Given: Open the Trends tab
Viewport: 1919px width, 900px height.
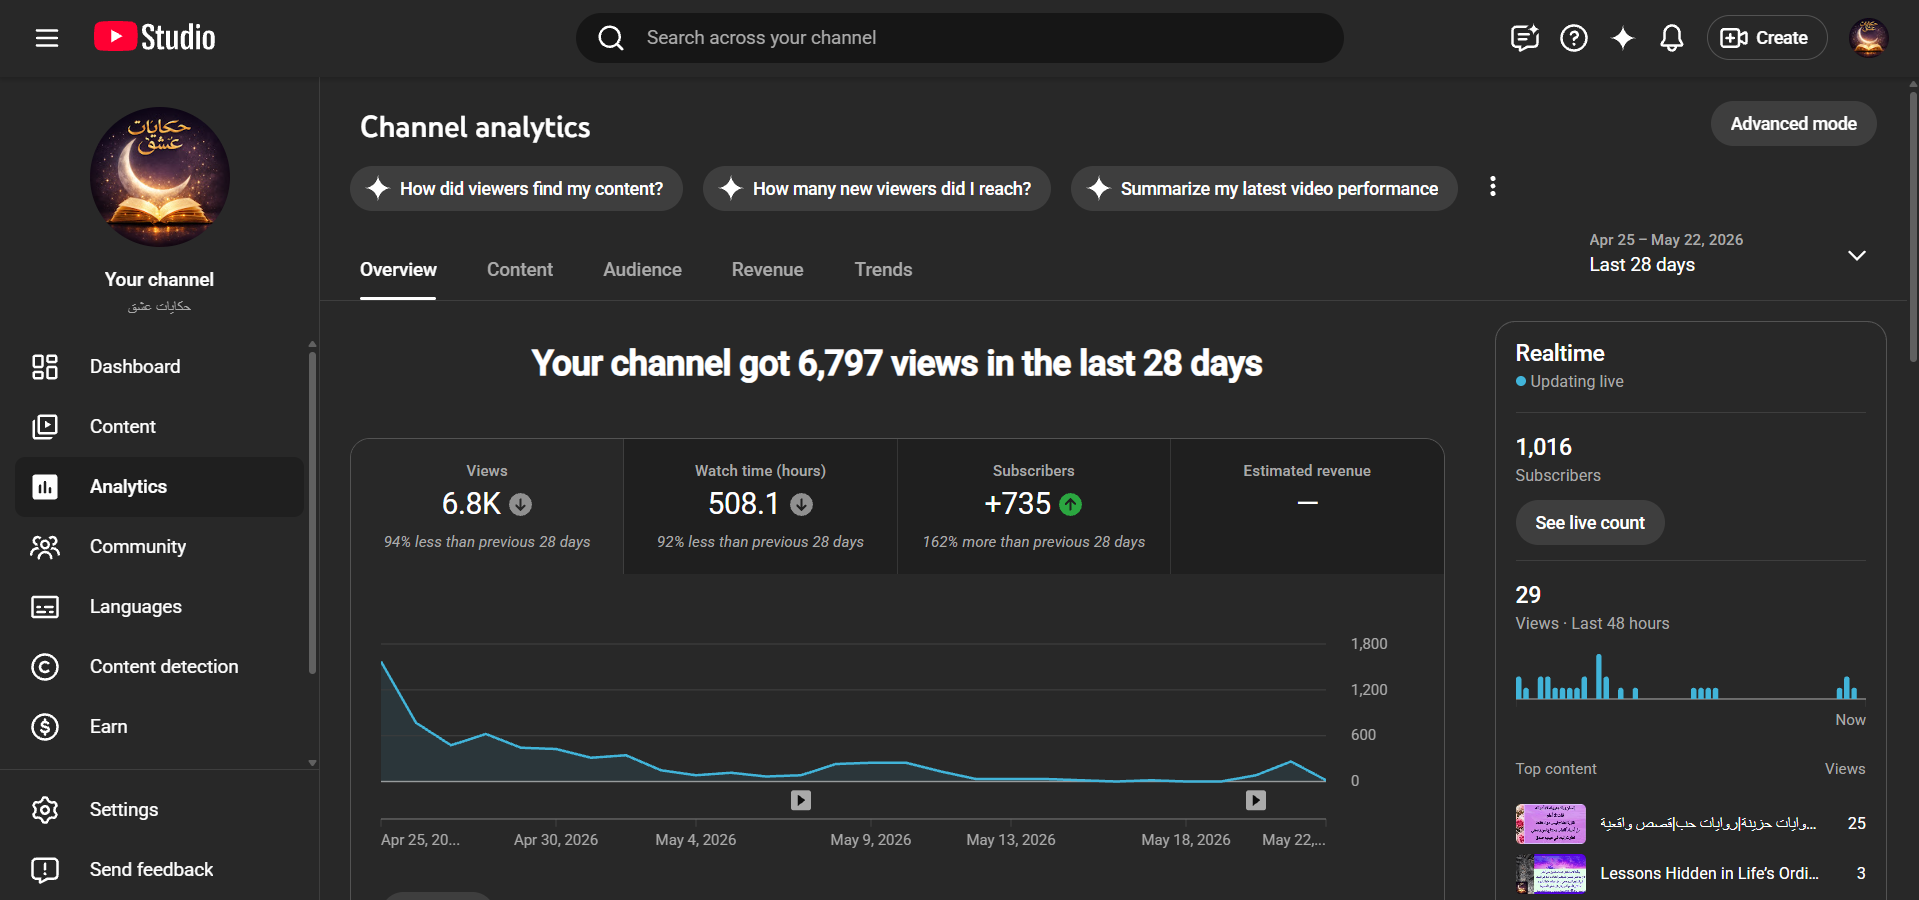Looking at the screenshot, I should (883, 270).
